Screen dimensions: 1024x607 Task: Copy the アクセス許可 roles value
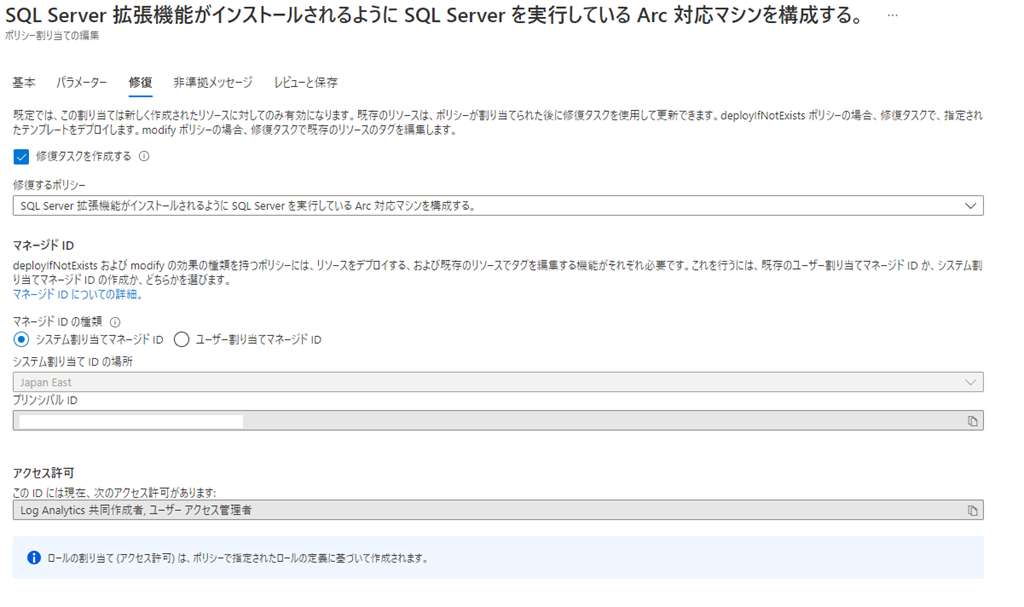[972, 510]
